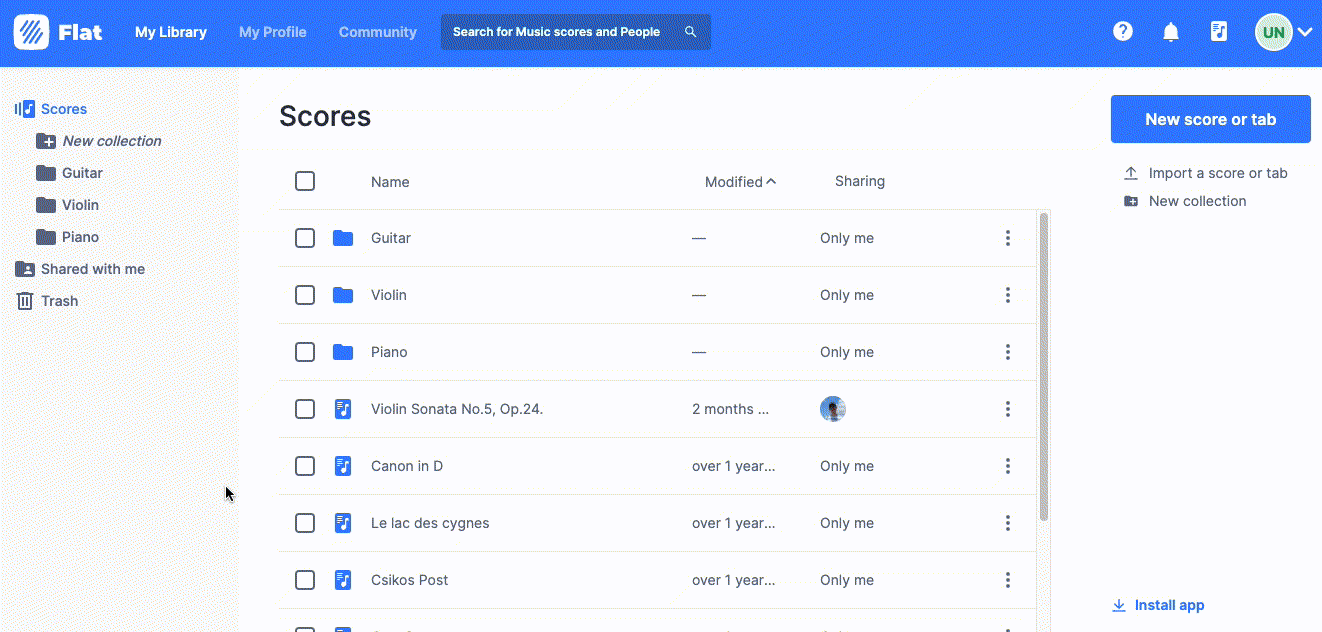
Task: Open the notifications bell
Action: pos(1171,32)
